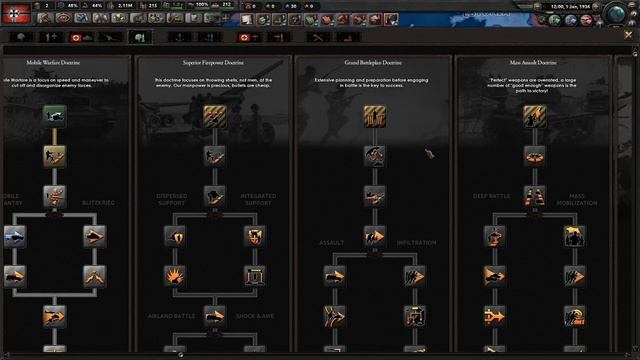Image resolution: width=640 pixels, height=360 pixels.
Task: Open the Trade icon in the top bar
Action: click(120, 18)
